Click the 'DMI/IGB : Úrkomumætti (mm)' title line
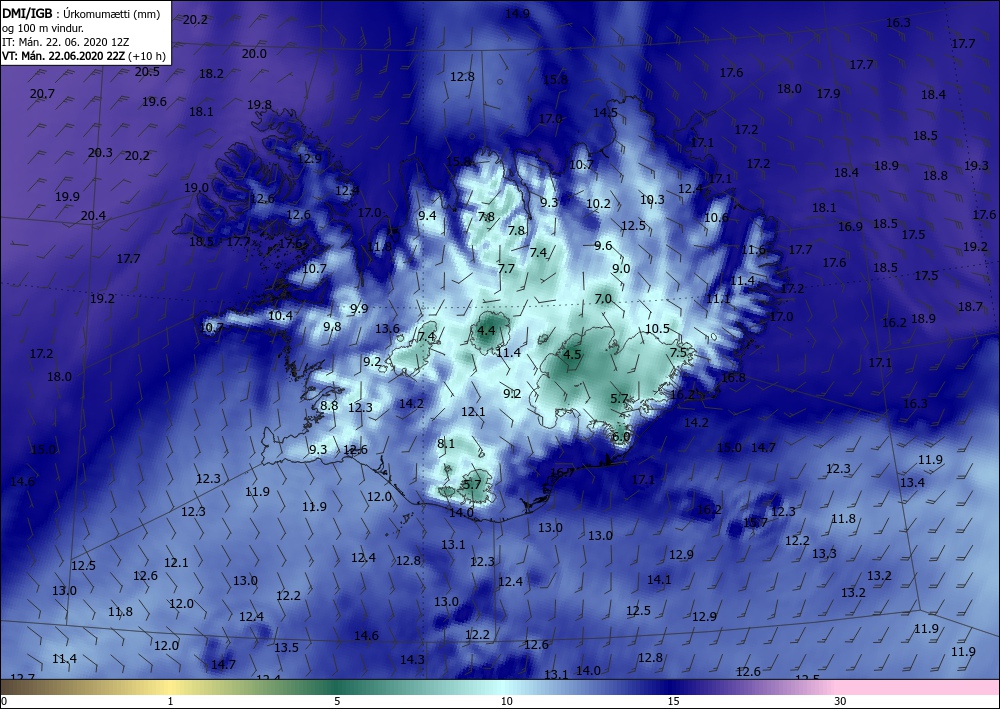 point(81,15)
